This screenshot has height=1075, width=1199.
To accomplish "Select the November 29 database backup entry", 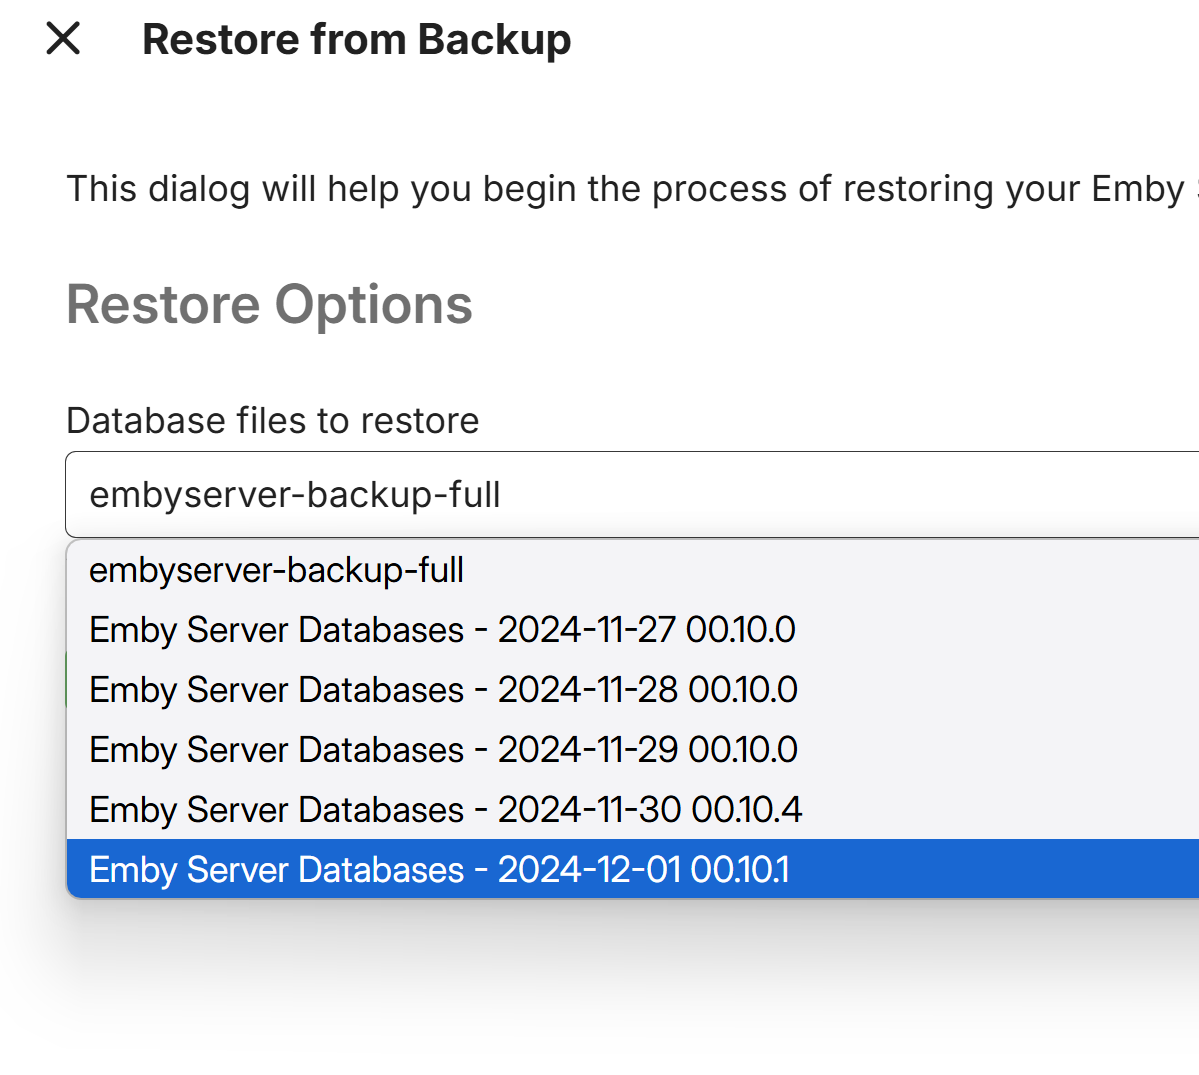I will [x=443, y=750].
